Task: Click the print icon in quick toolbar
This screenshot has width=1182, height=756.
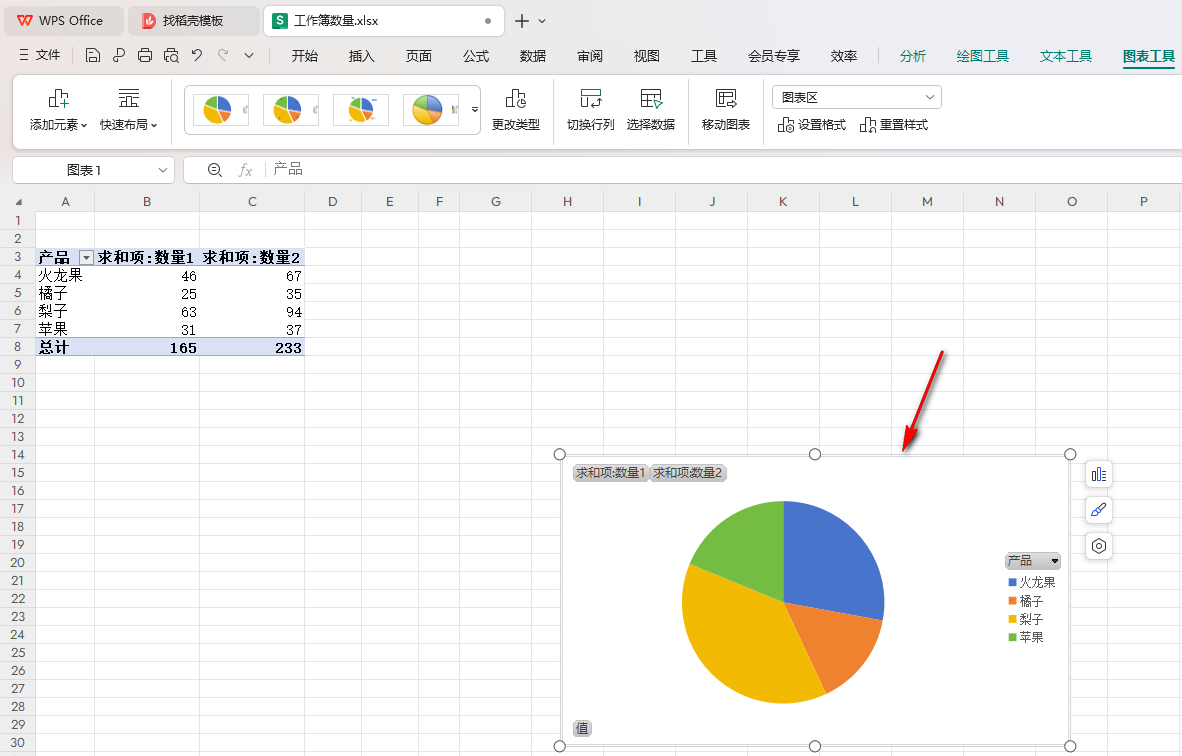Action: click(145, 55)
